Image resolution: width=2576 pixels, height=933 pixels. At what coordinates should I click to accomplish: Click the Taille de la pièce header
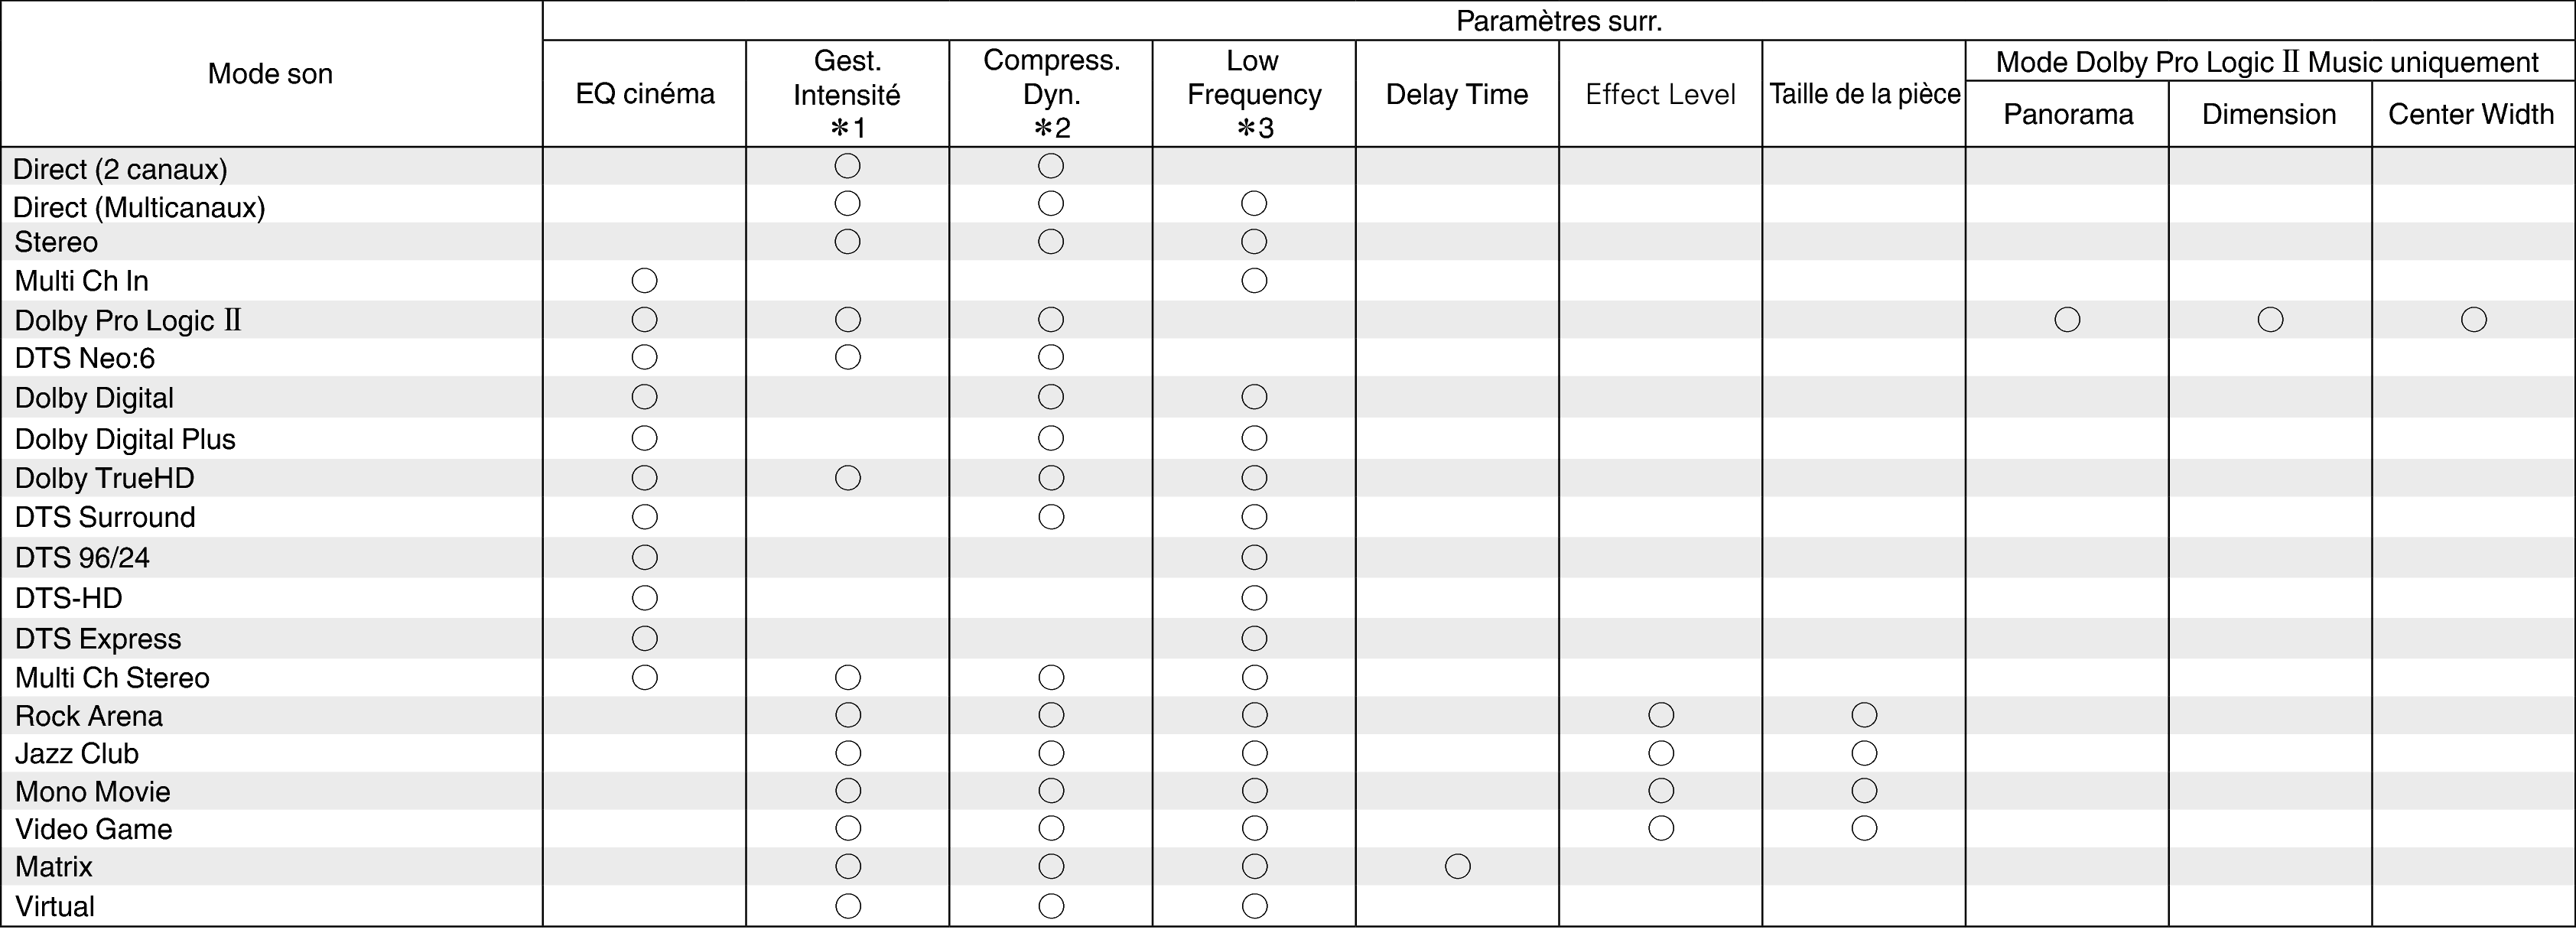[x=1864, y=94]
